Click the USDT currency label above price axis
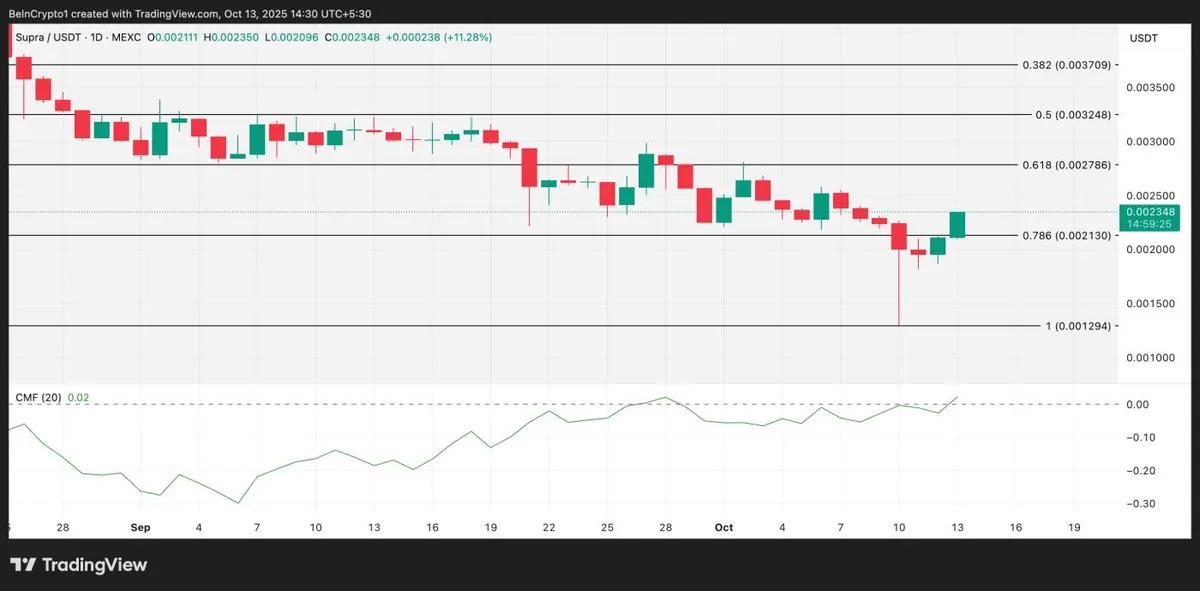Image resolution: width=1200 pixels, height=591 pixels. point(1144,38)
